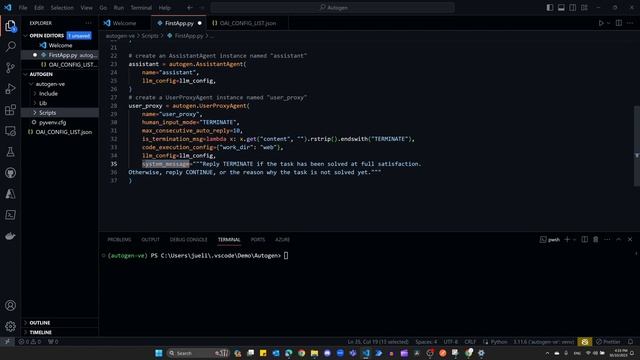Open Explorer views and more actions ellipsis
The width and height of the screenshot is (640, 360).
(x=89, y=23)
